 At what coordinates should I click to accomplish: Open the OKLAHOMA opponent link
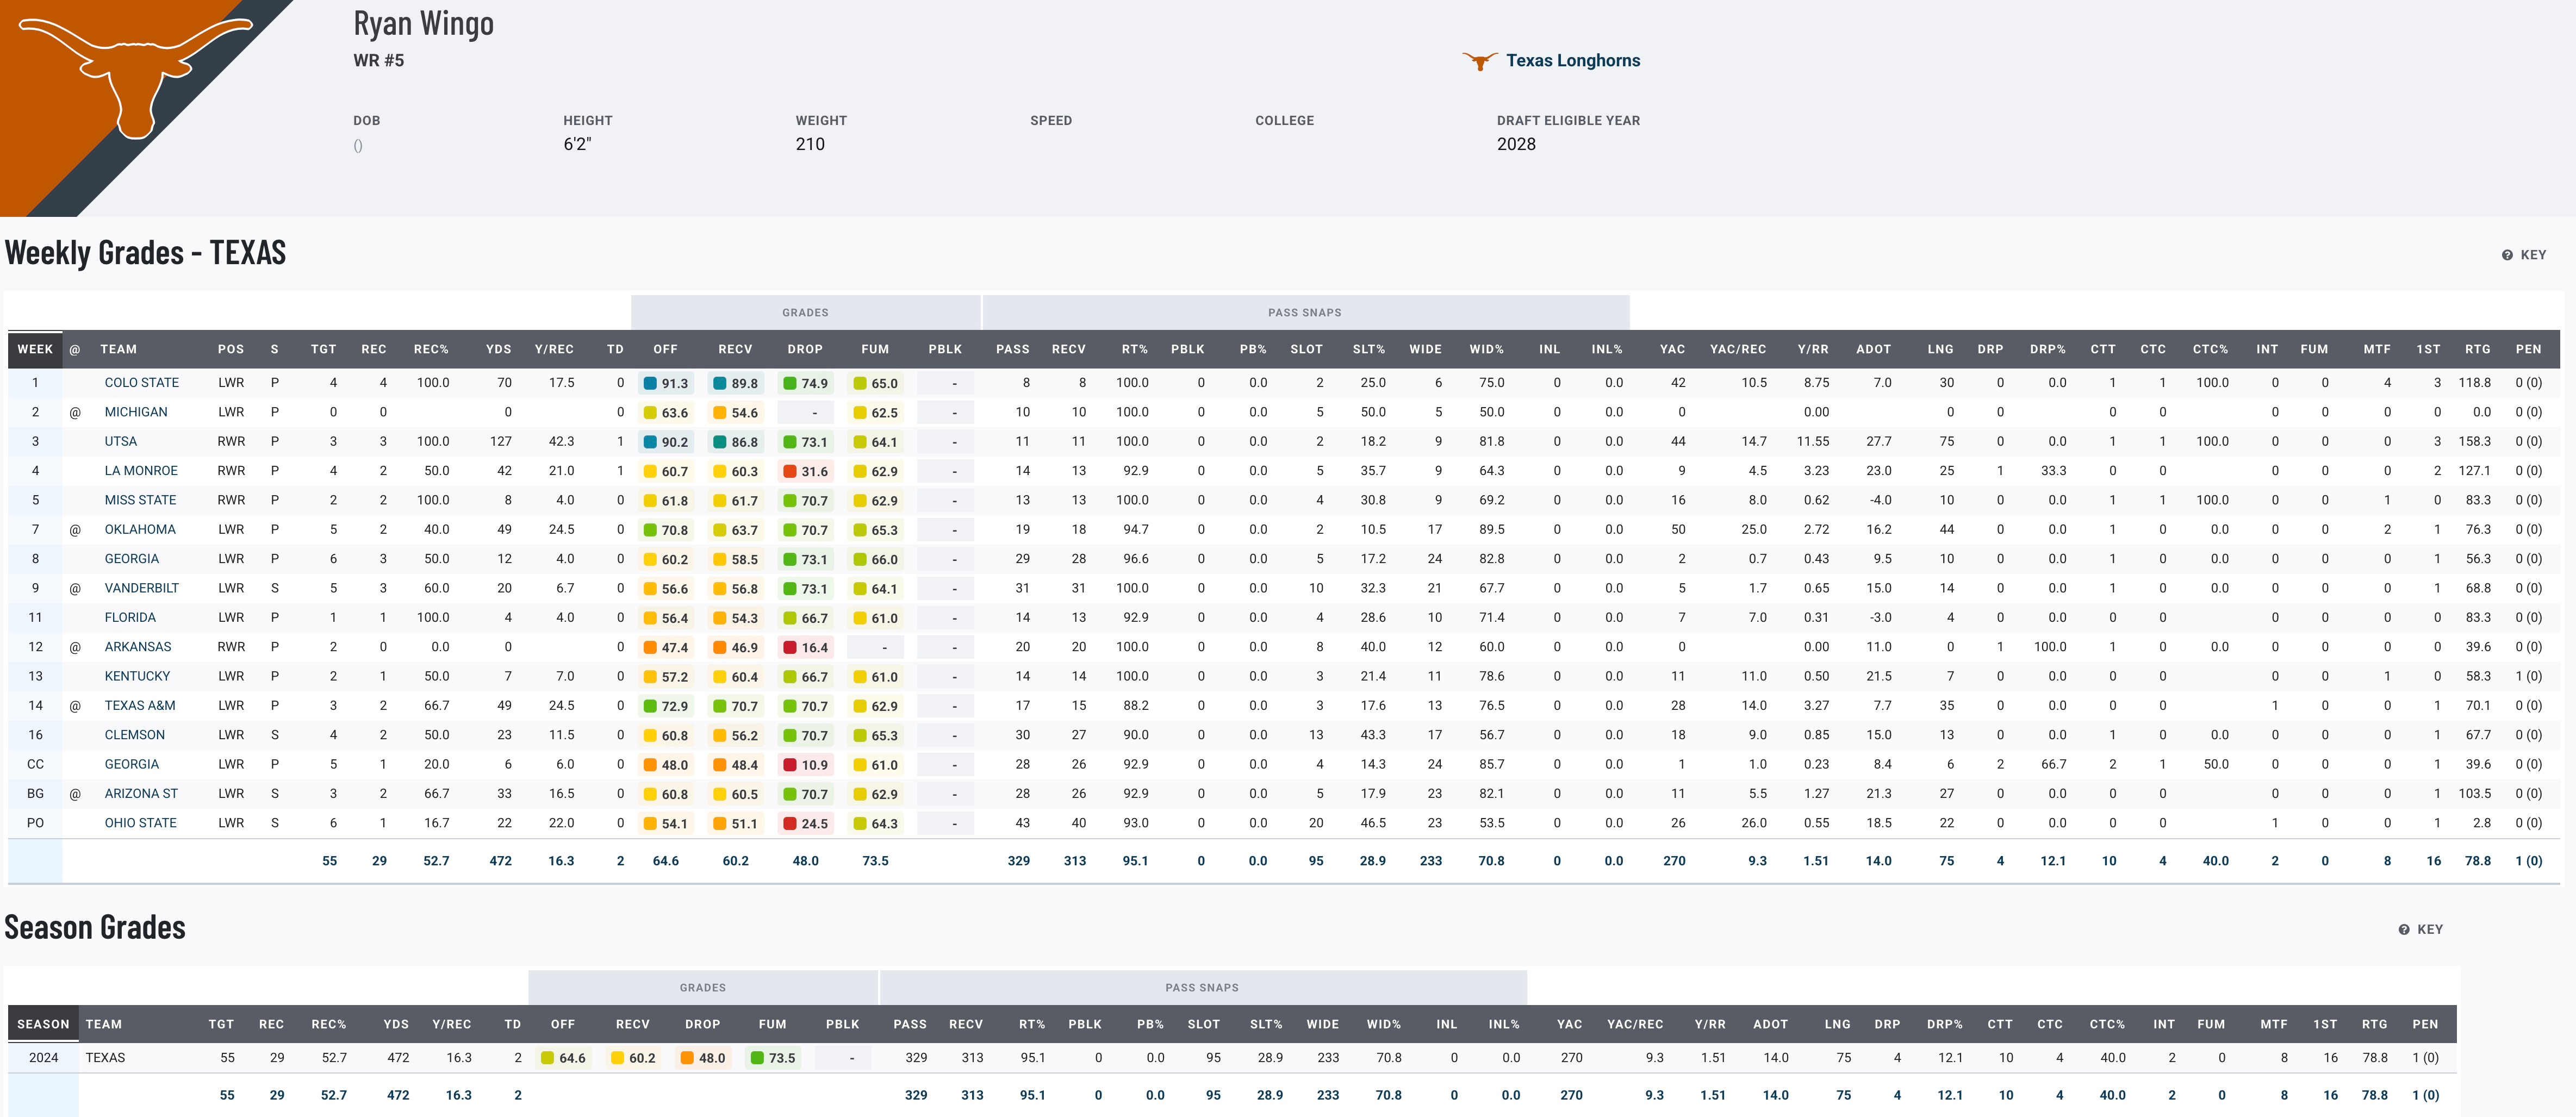pos(140,529)
